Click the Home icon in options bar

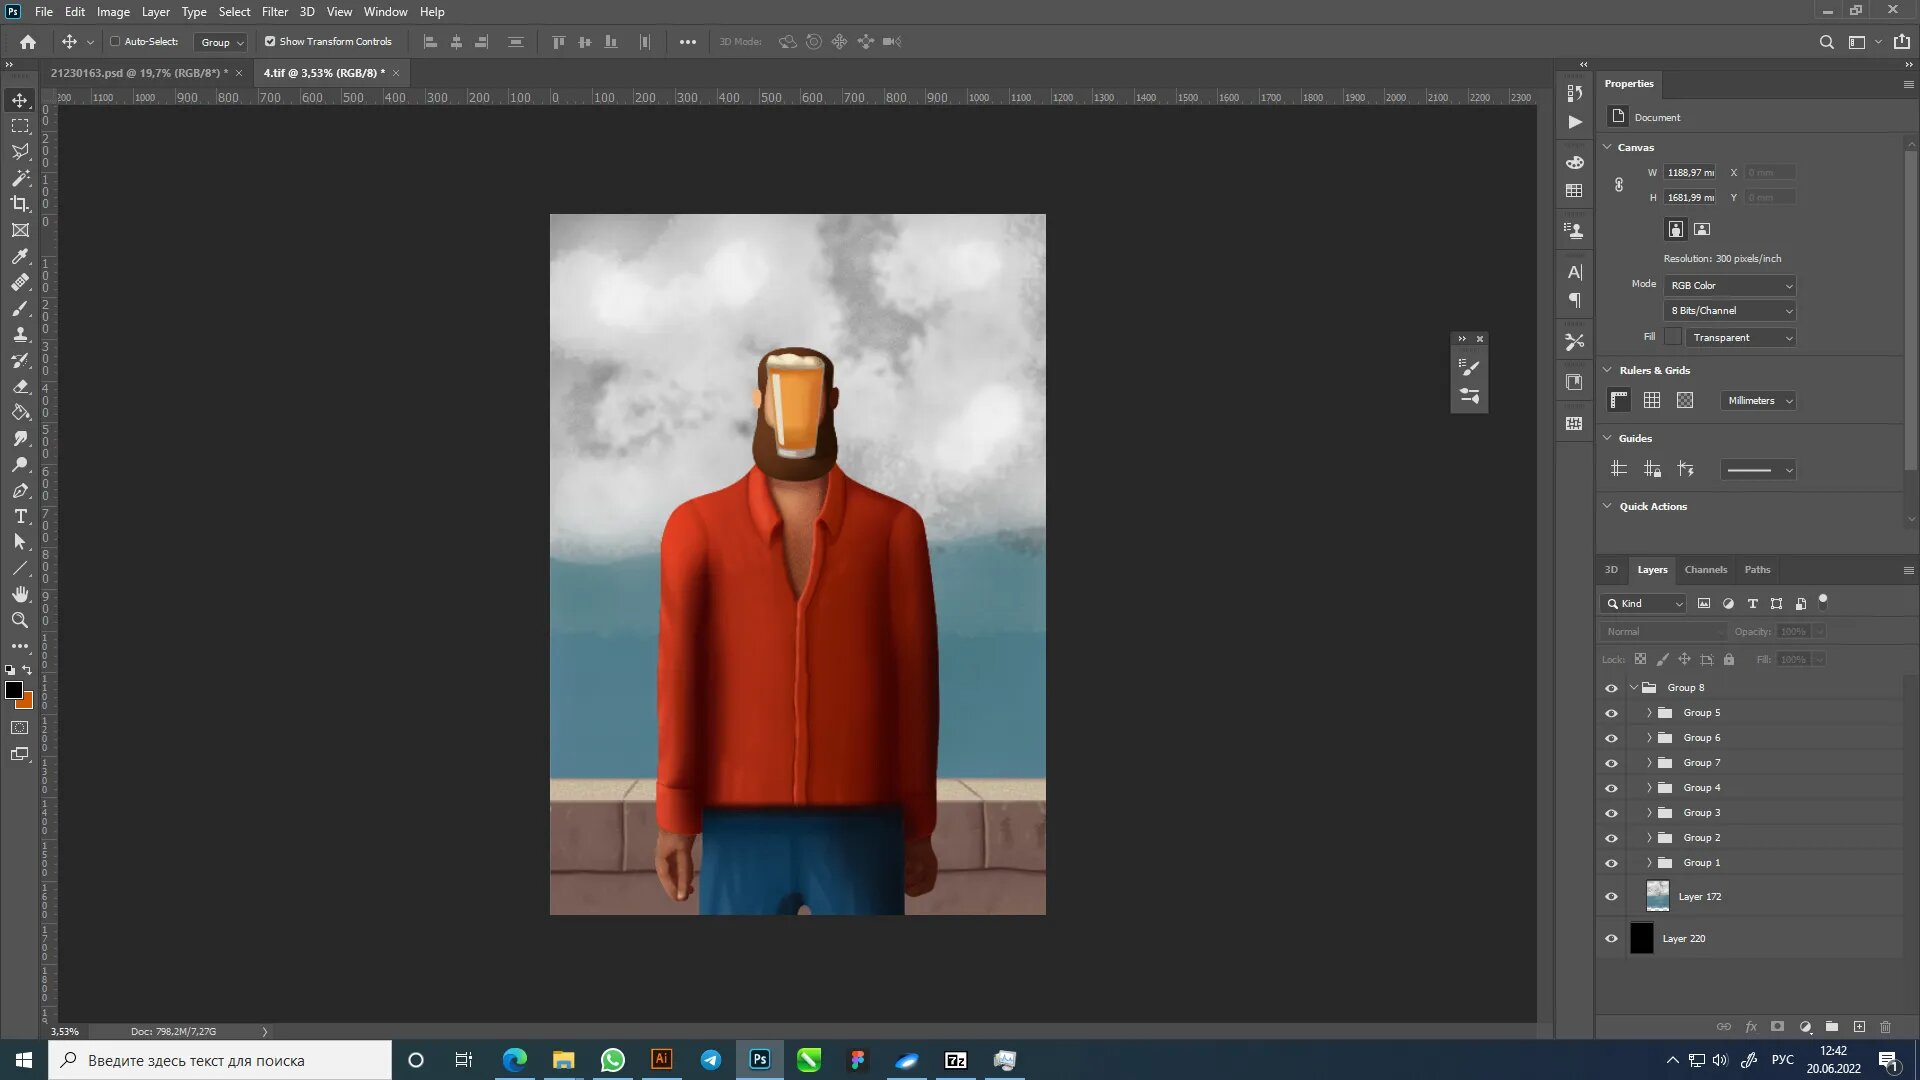28,42
